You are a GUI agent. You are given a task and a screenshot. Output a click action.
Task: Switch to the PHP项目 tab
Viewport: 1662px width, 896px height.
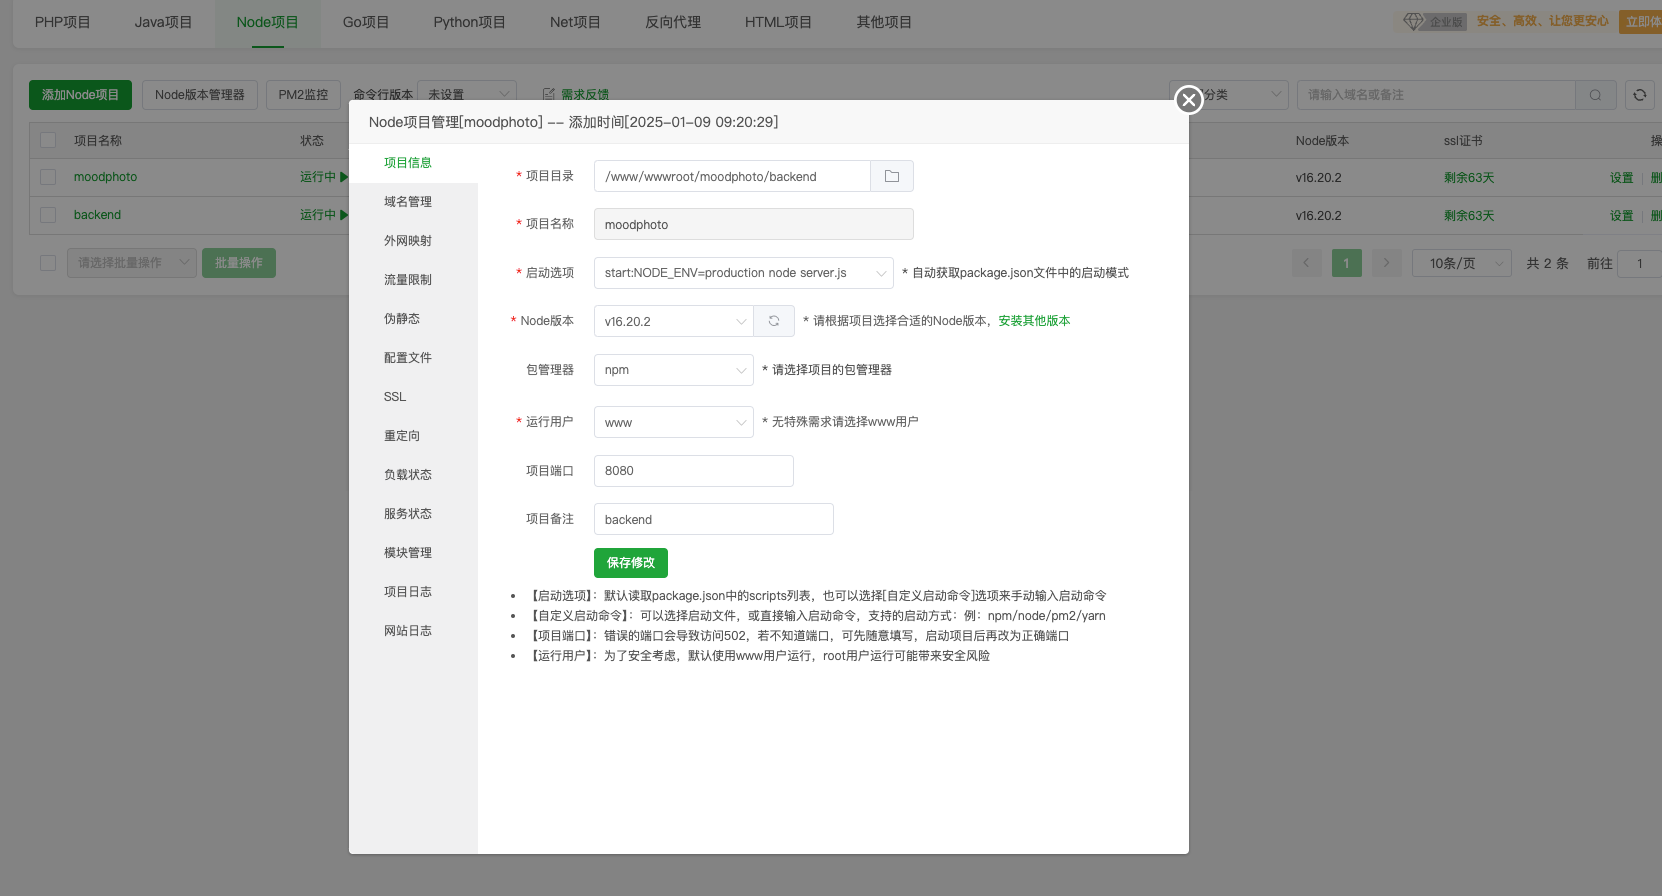tap(62, 22)
